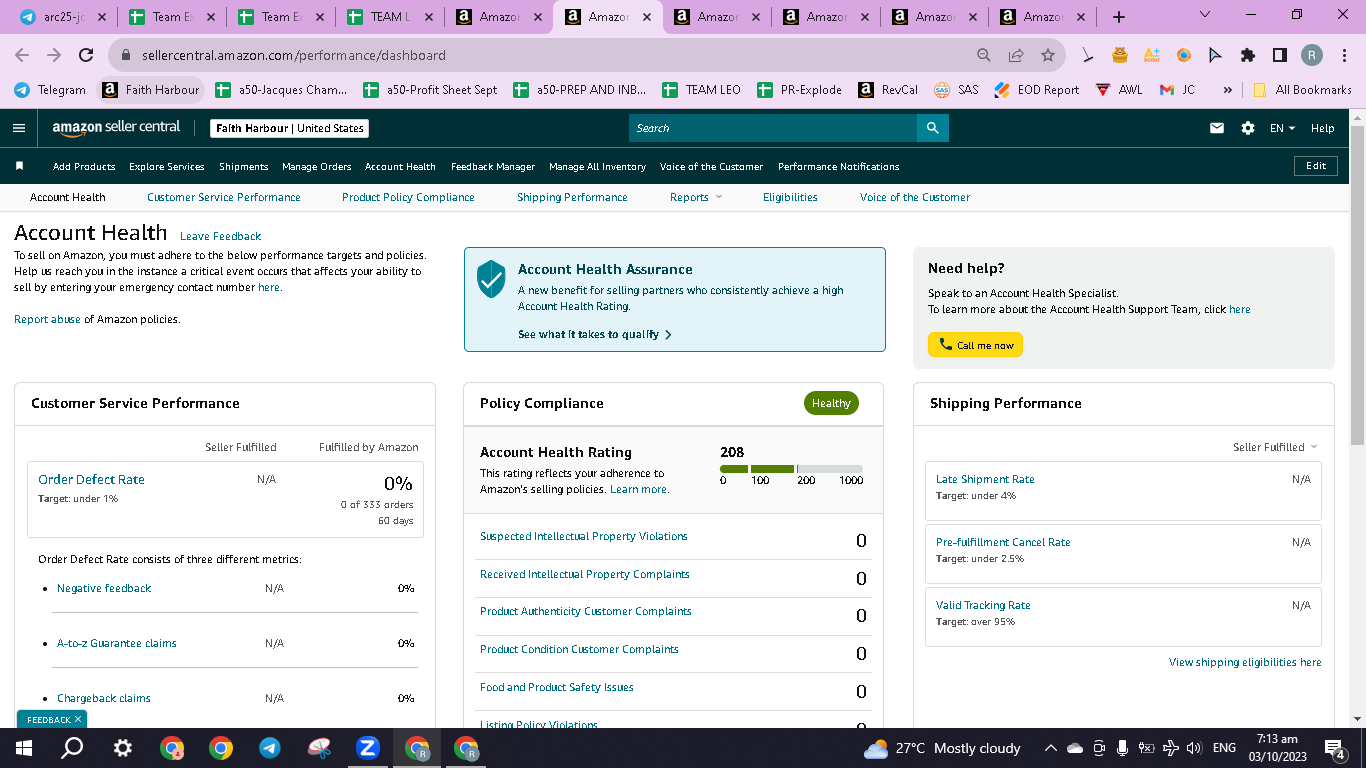1366x768 pixels.
Task: Click the bear extension icon in Chrome toolbar
Action: [1120, 55]
